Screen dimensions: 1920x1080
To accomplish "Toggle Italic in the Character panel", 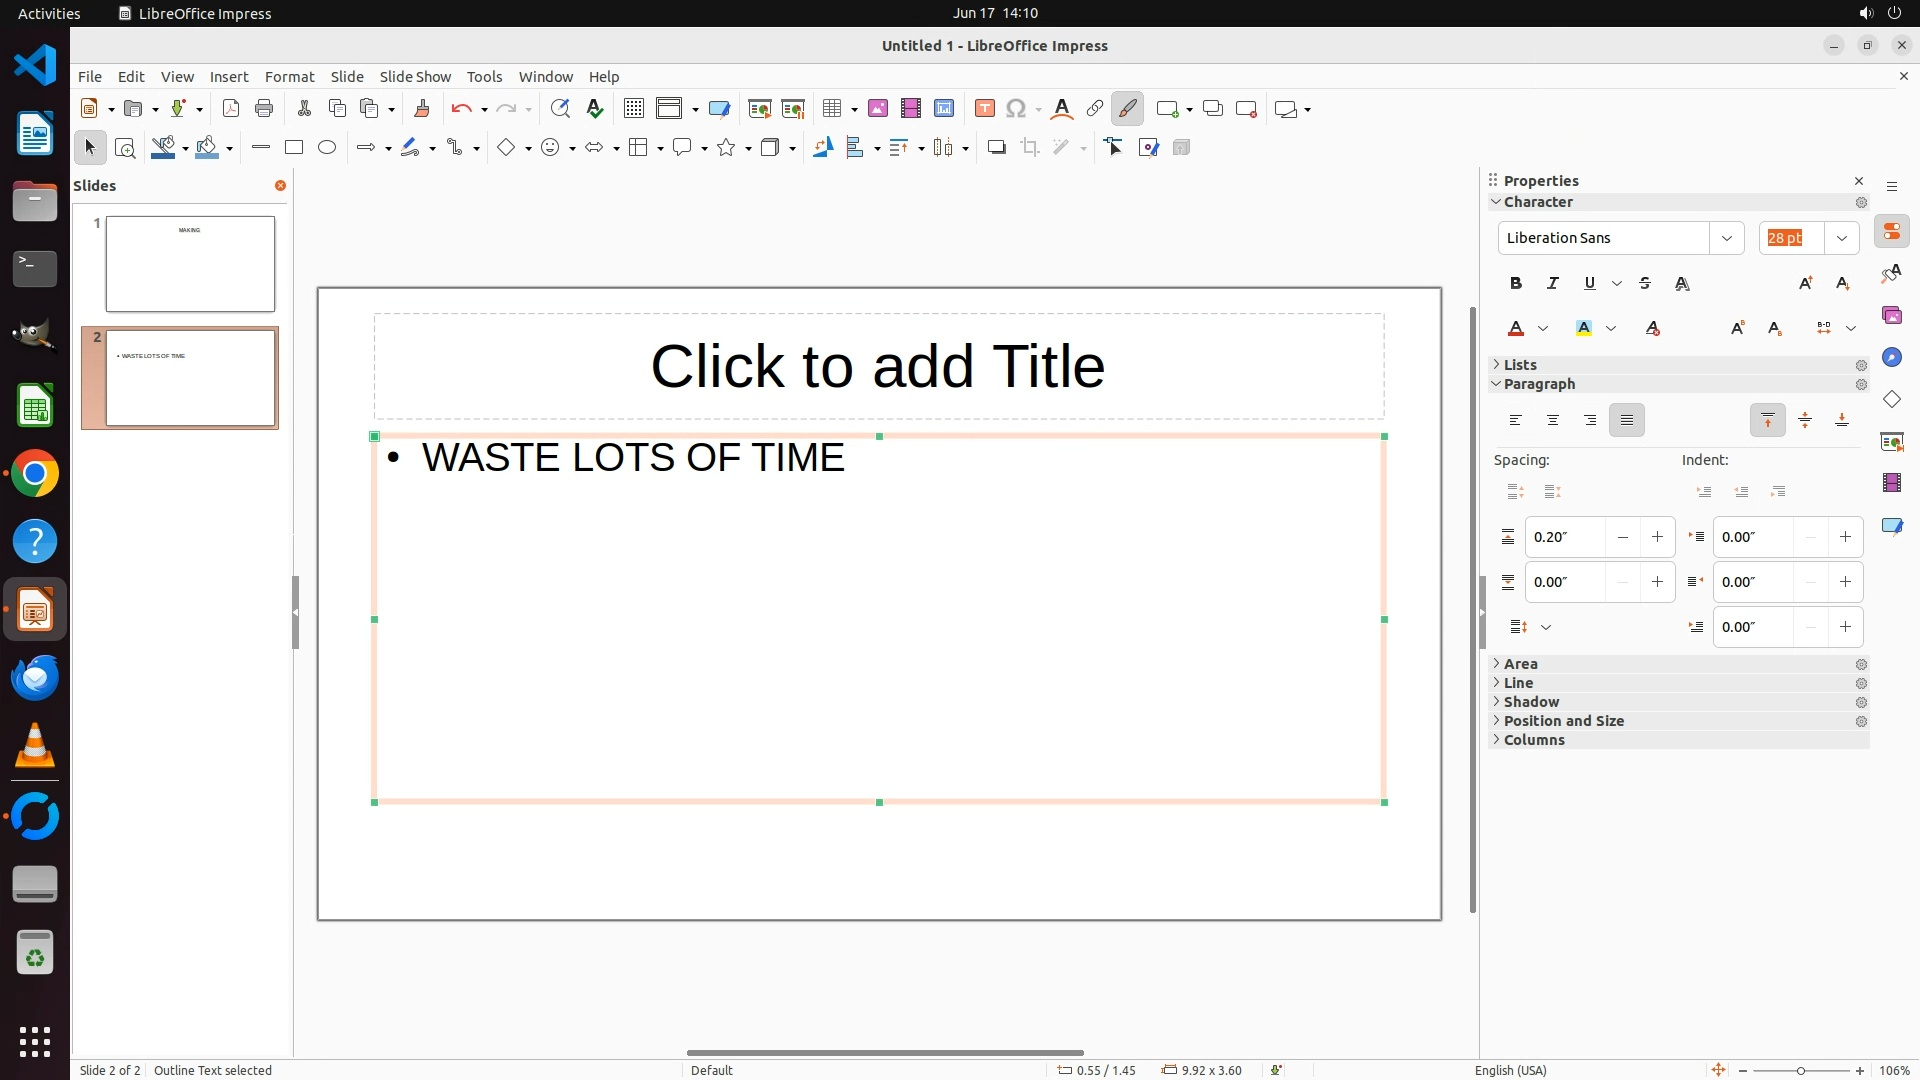I will click(x=1553, y=284).
